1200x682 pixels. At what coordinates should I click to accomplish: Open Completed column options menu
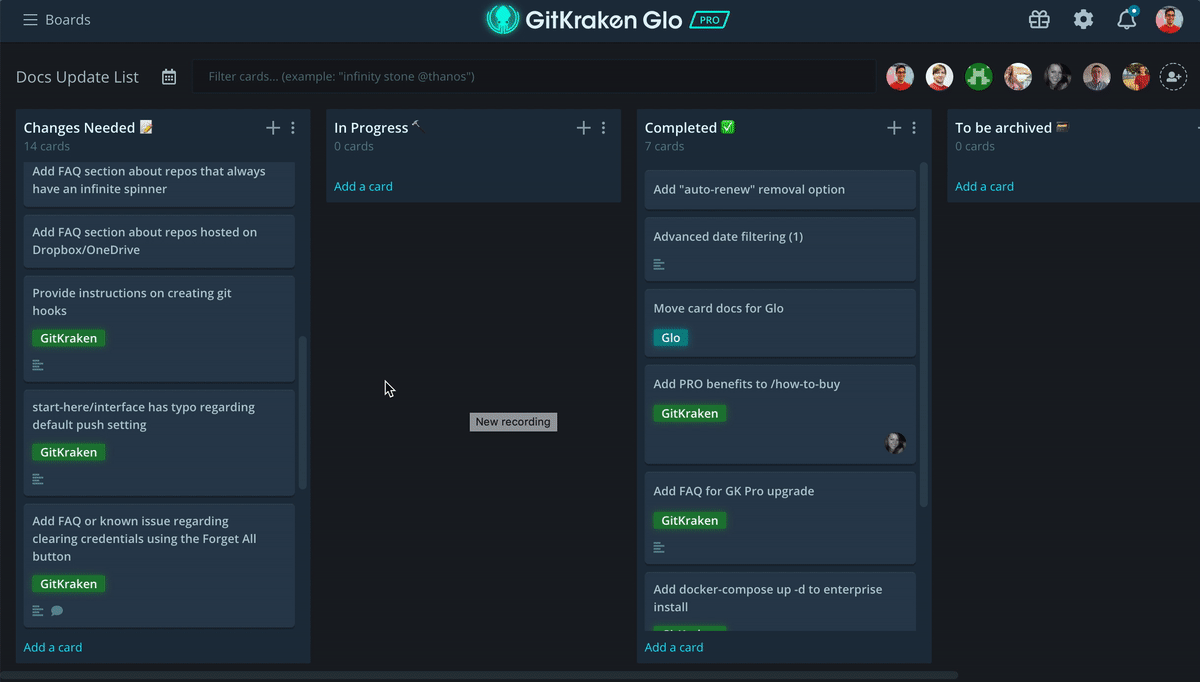coord(914,128)
